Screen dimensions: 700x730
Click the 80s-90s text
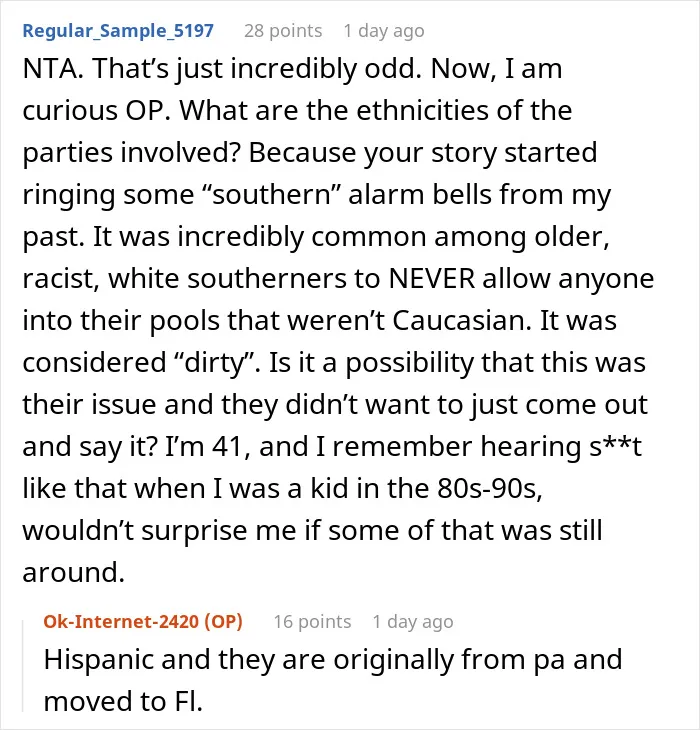pyautogui.click(x=490, y=488)
